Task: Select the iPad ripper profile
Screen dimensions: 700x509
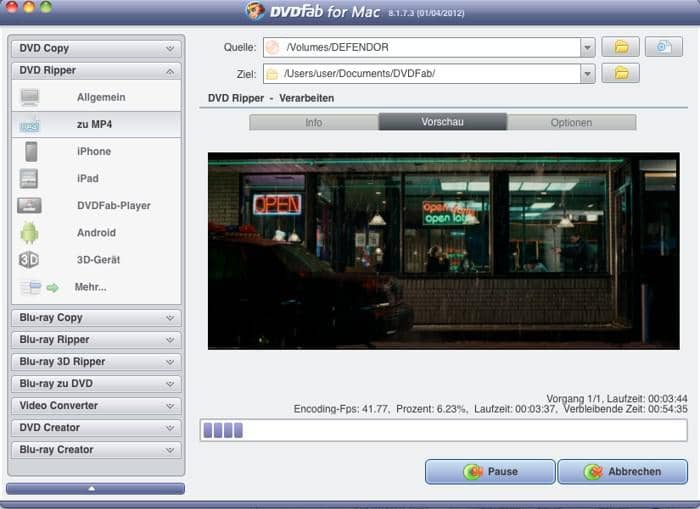Action: [x=96, y=179]
